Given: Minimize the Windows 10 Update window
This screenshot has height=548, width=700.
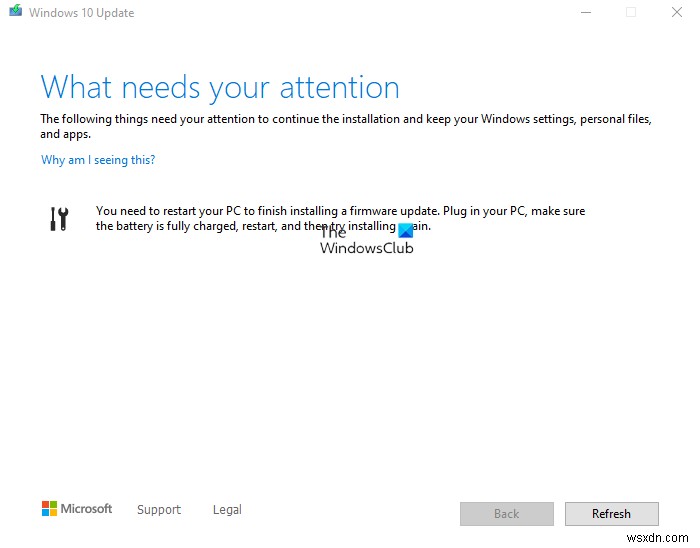Looking at the screenshot, I should (x=585, y=13).
